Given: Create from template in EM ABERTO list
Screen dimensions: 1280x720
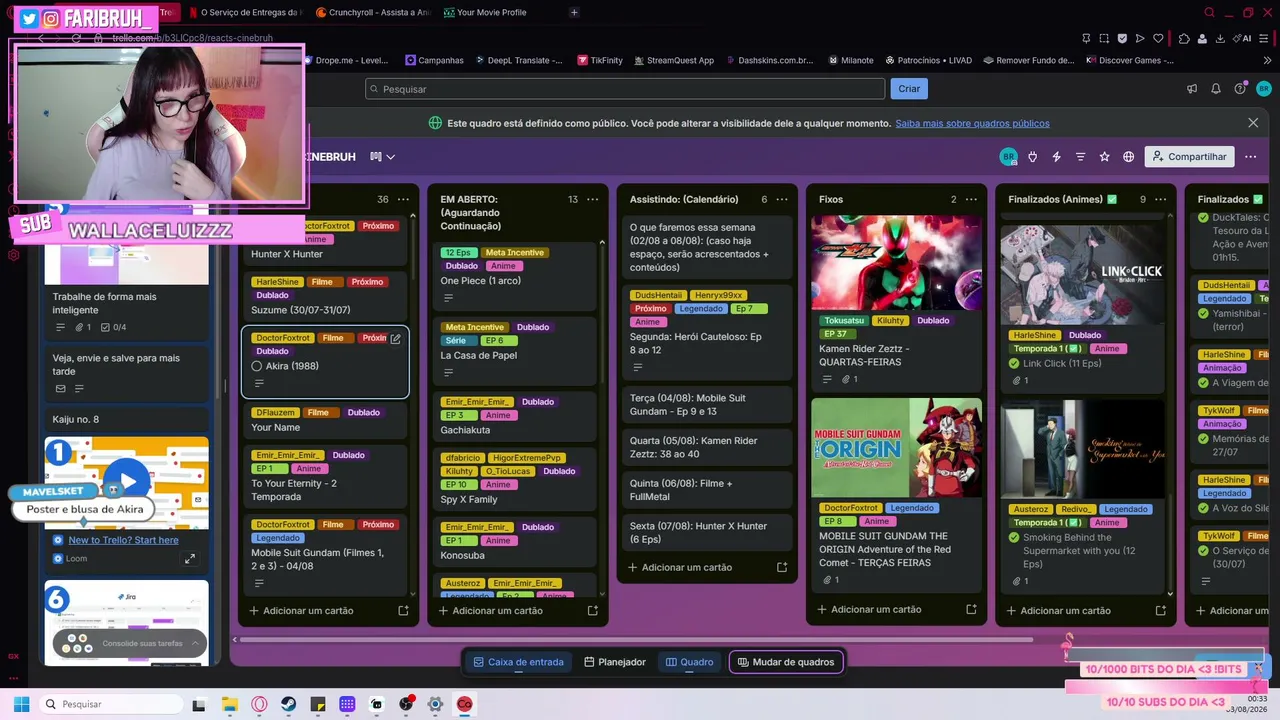Looking at the screenshot, I should tap(592, 610).
